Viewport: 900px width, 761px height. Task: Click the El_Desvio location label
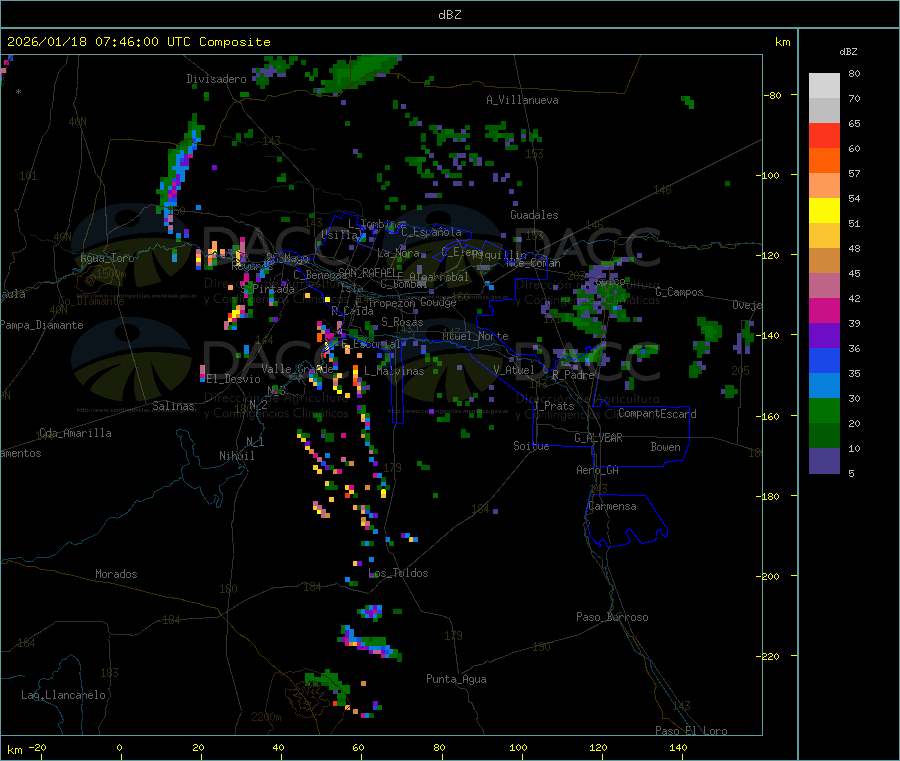233,379
